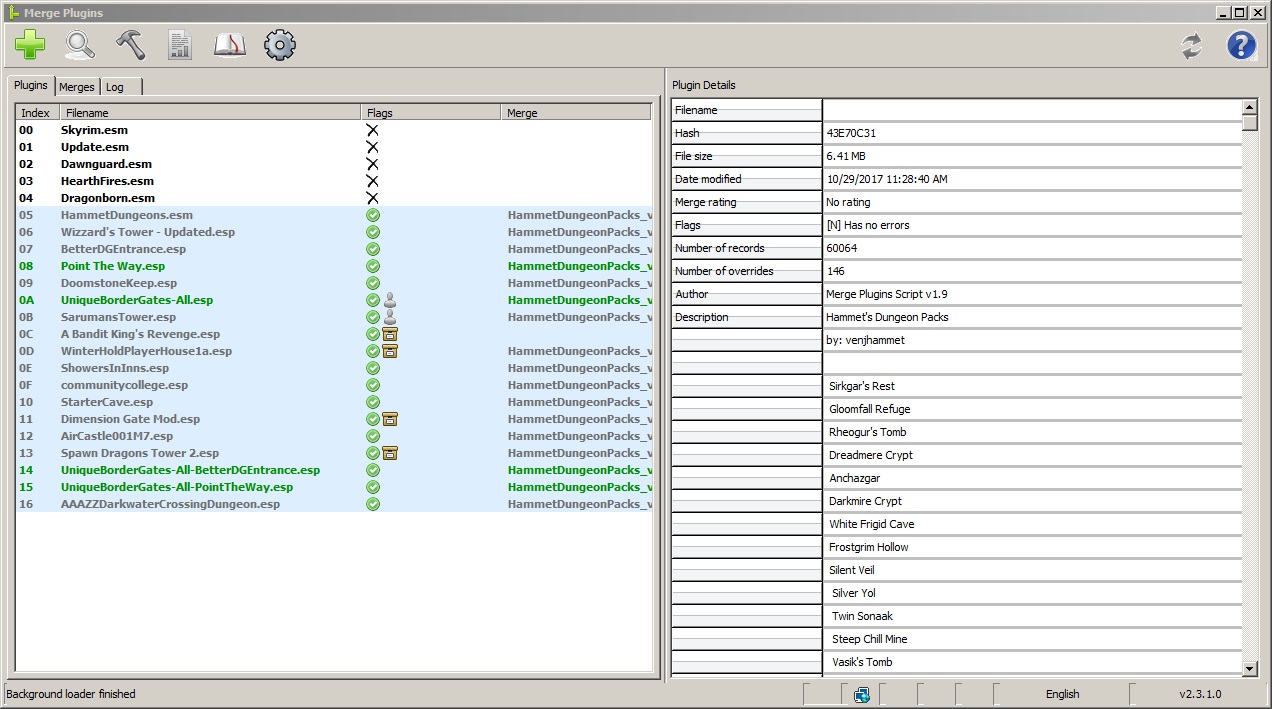Click archive box flag for A Bandit King's Revenge.esp
1272x709 pixels.
(x=390, y=334)
